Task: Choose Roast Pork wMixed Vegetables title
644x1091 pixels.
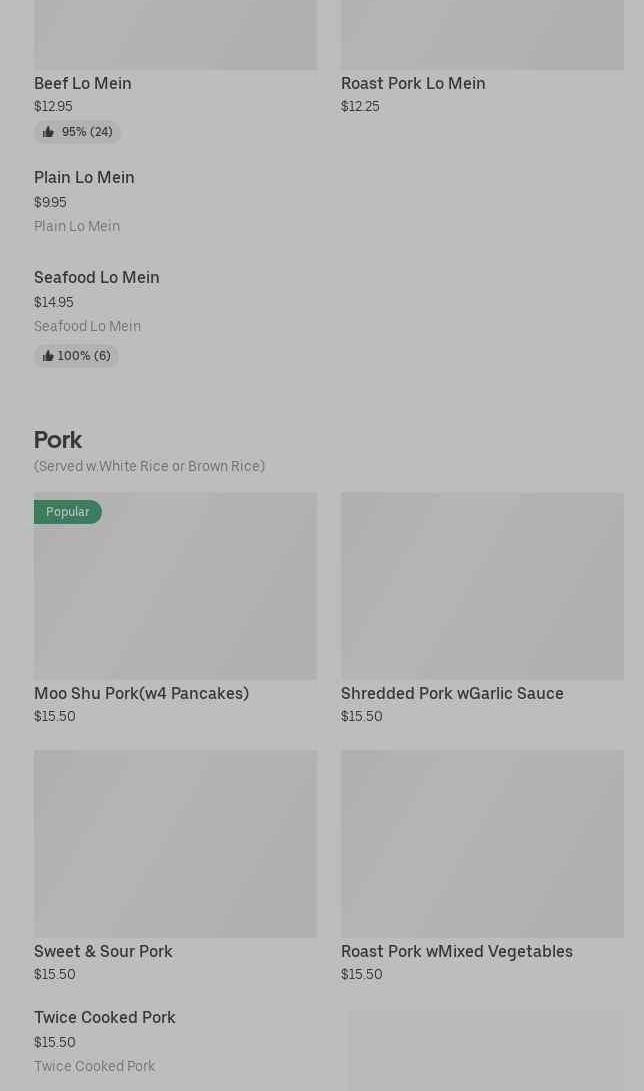Action: [457, 951]
